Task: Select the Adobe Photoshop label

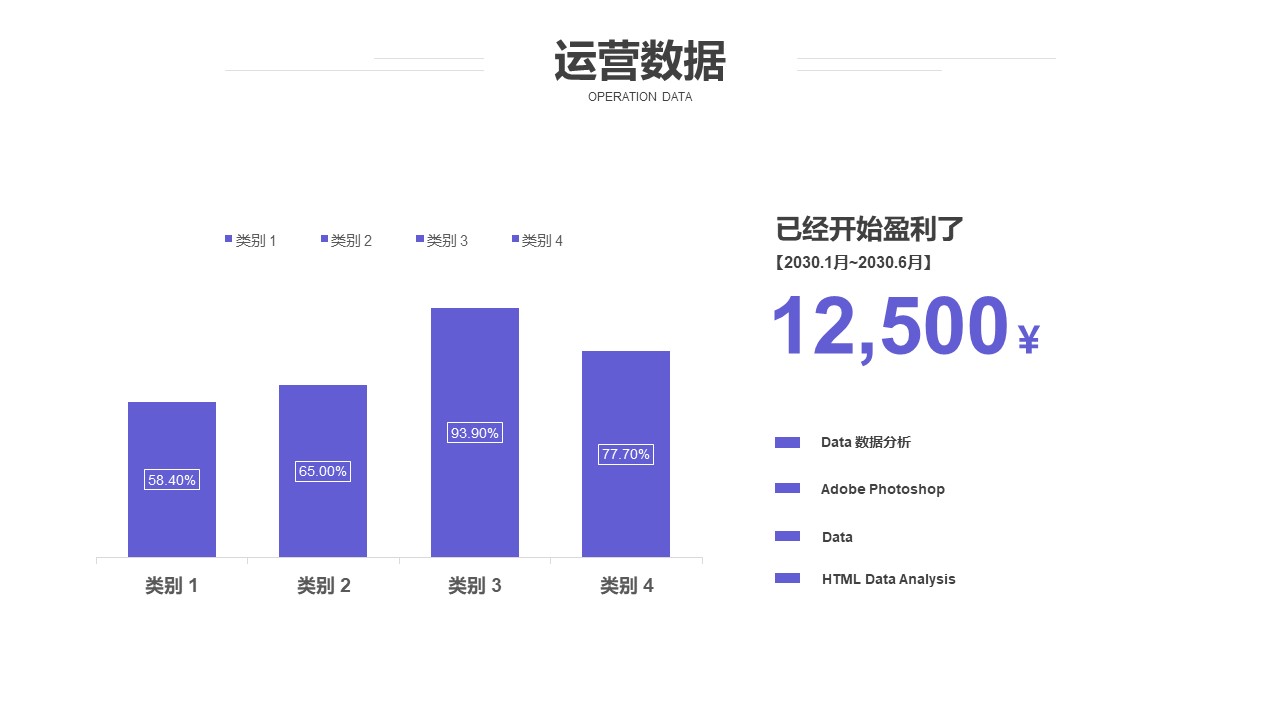Action: tap(883, 489)
